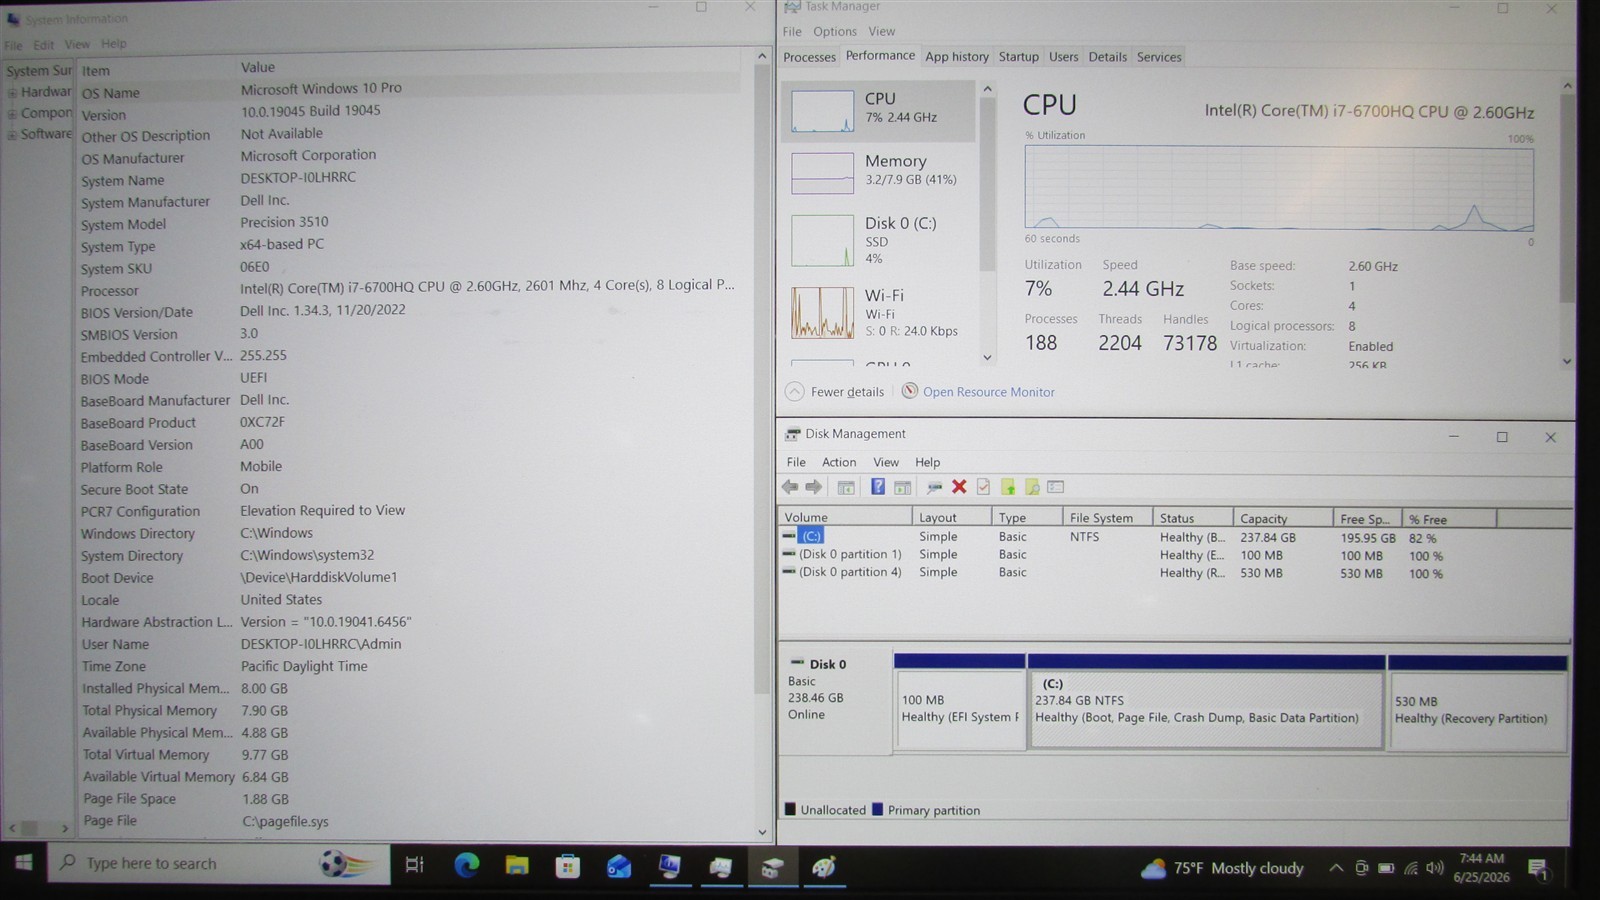This screenshot has width=1600, height=900.
Task: Open the Action menu in Disk Management
Action: click(839, 462)
